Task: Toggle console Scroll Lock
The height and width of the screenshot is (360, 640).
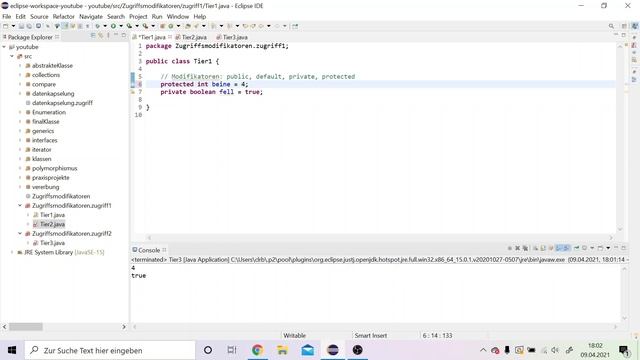Action: point(543,248)
